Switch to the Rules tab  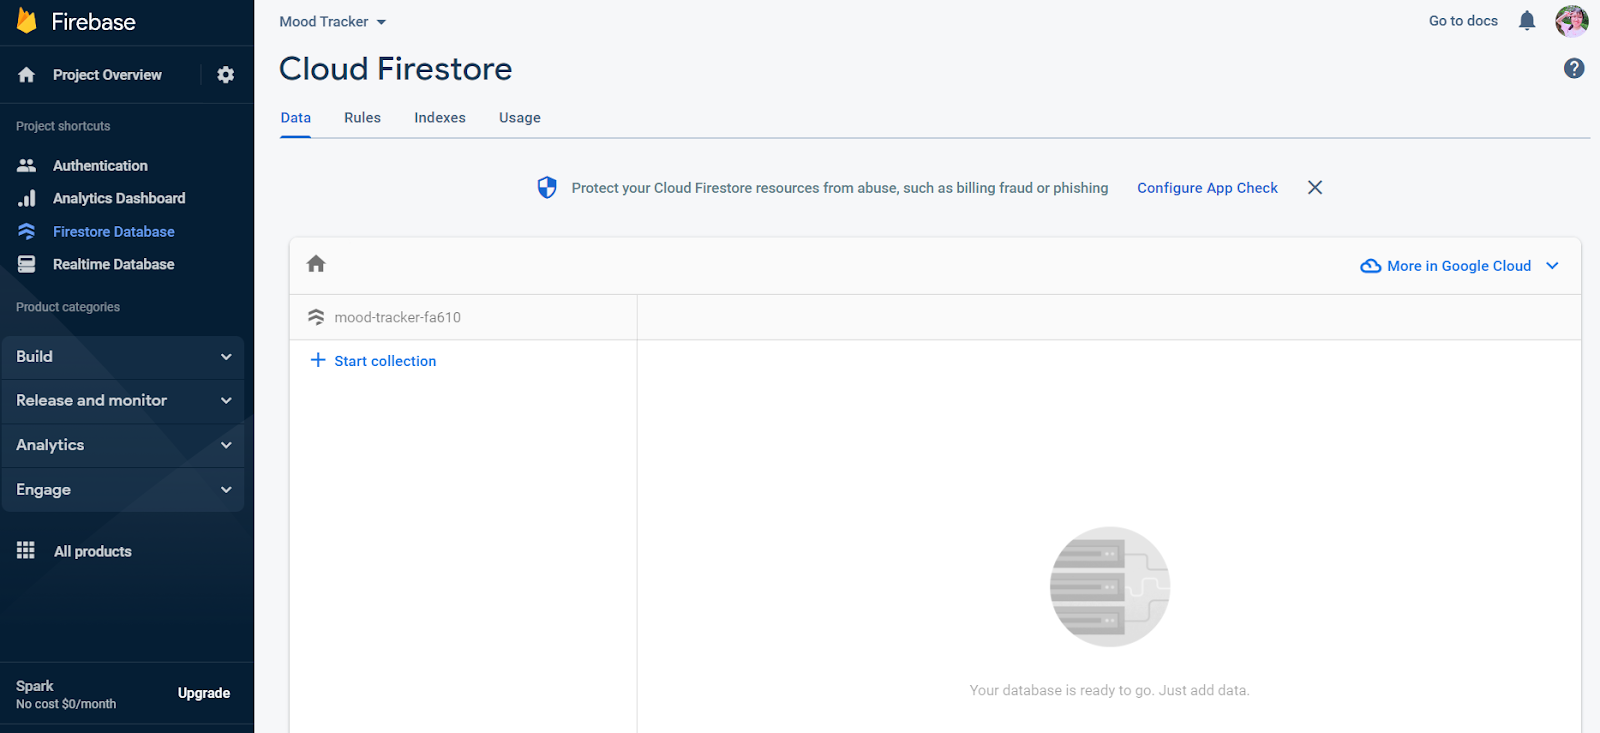(362, 118)
